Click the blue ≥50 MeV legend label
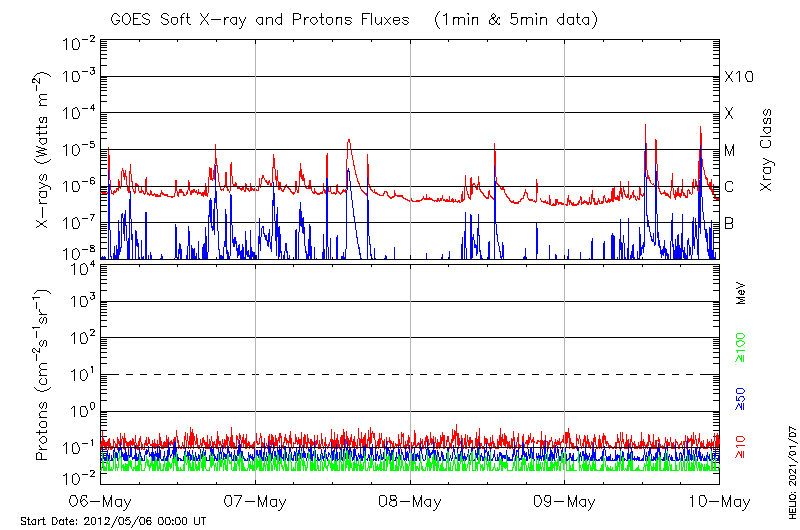Screen dimensions: 800x530 [x=741, y=398]
